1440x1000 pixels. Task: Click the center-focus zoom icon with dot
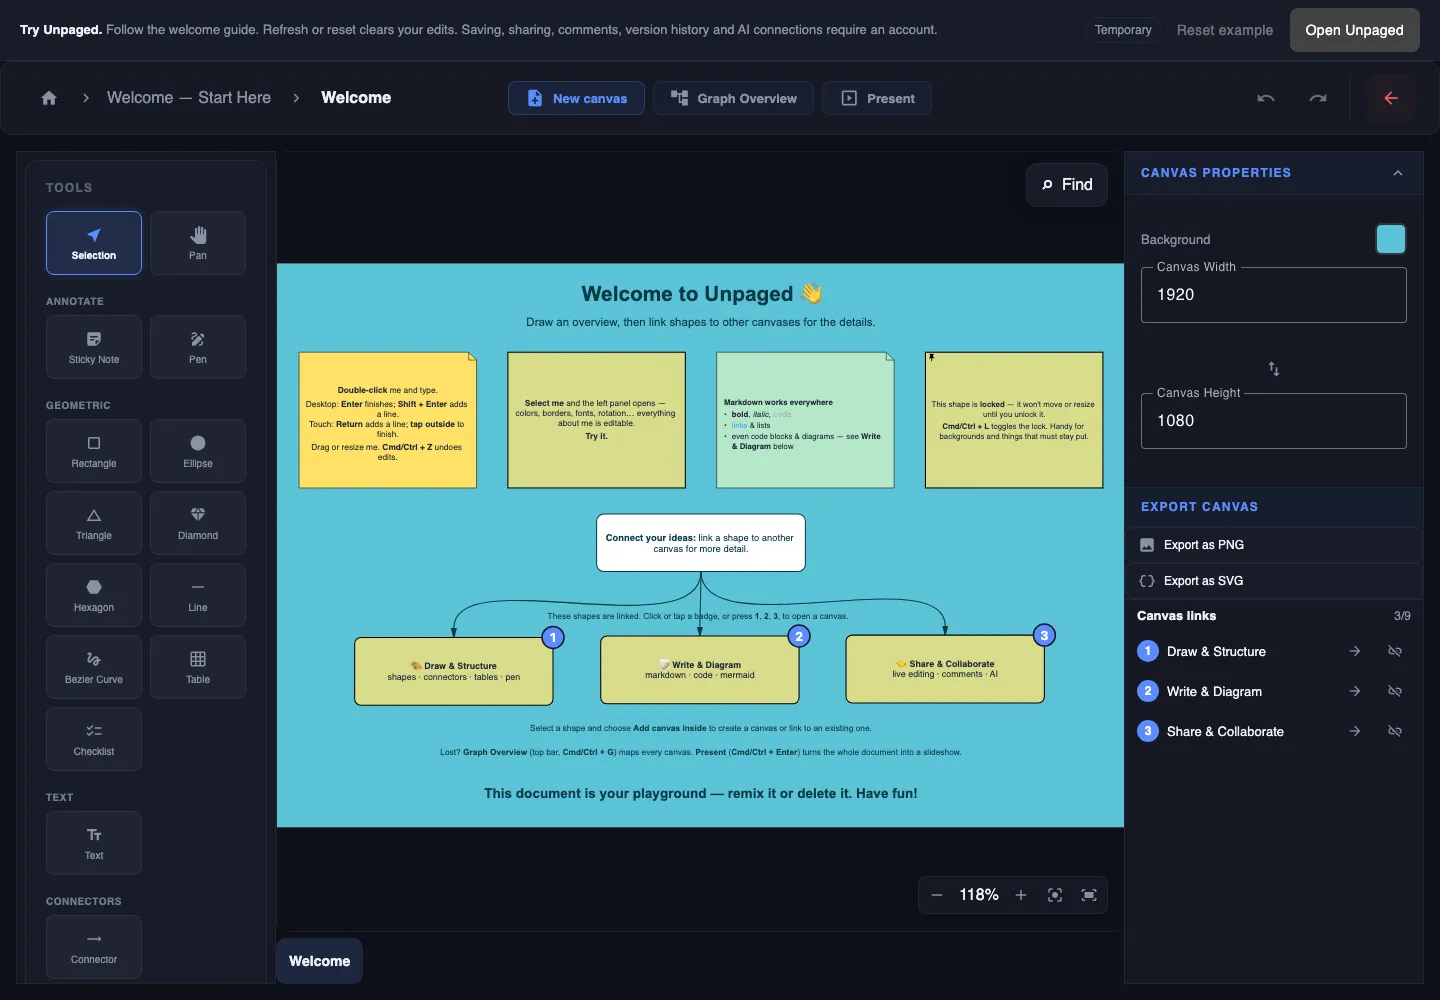pos(1055,895)
